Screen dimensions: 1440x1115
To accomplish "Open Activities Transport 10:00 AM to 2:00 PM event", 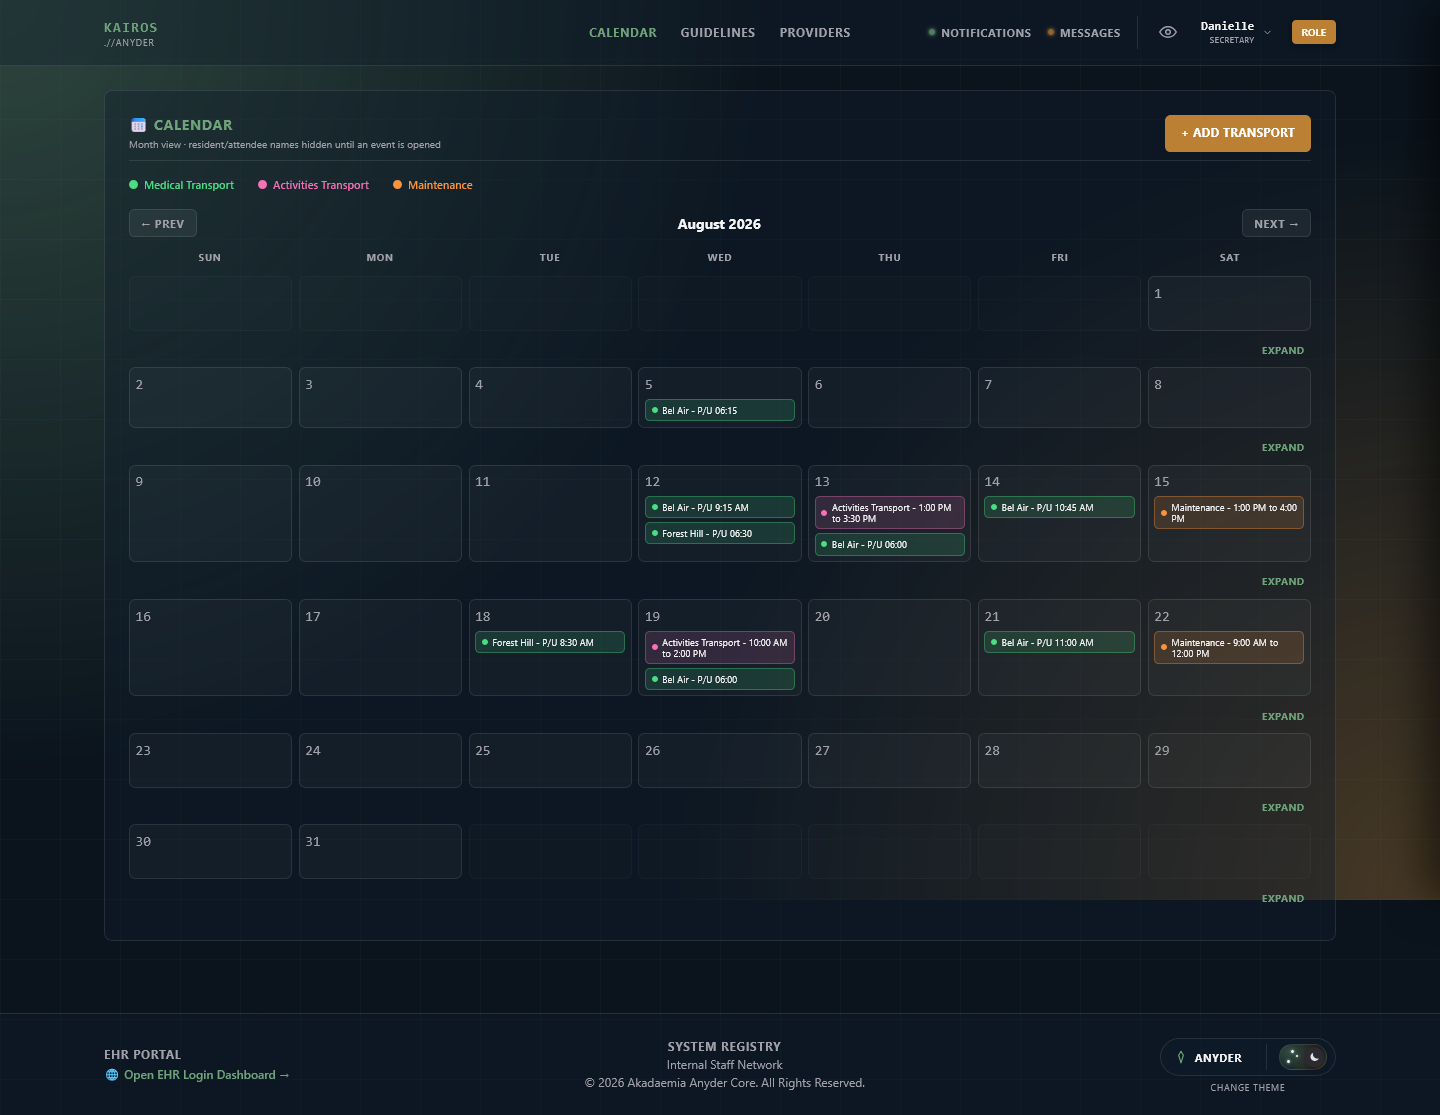I will [720, 648].
